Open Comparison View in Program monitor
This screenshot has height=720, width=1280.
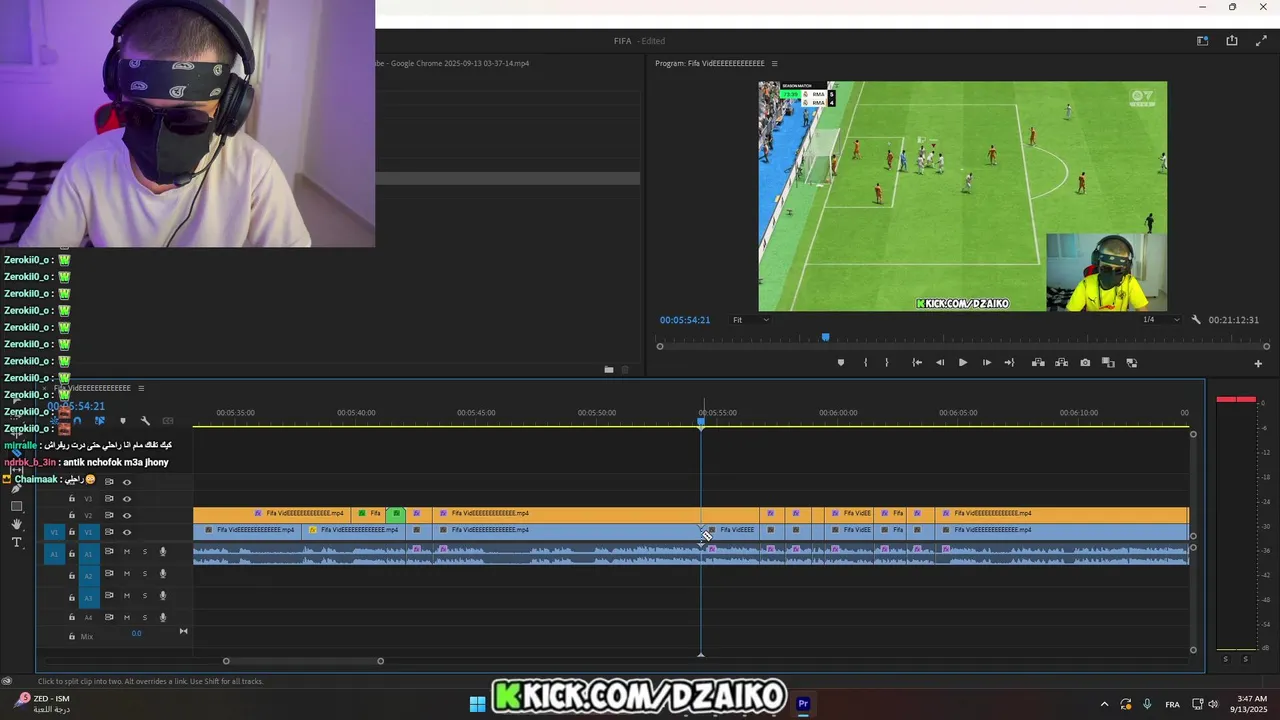click(1108, 363)
